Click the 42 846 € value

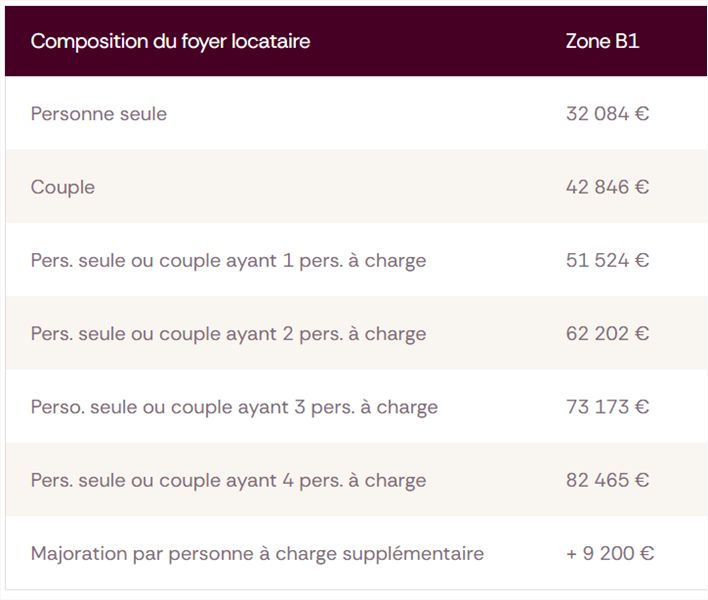click(607, 187)
